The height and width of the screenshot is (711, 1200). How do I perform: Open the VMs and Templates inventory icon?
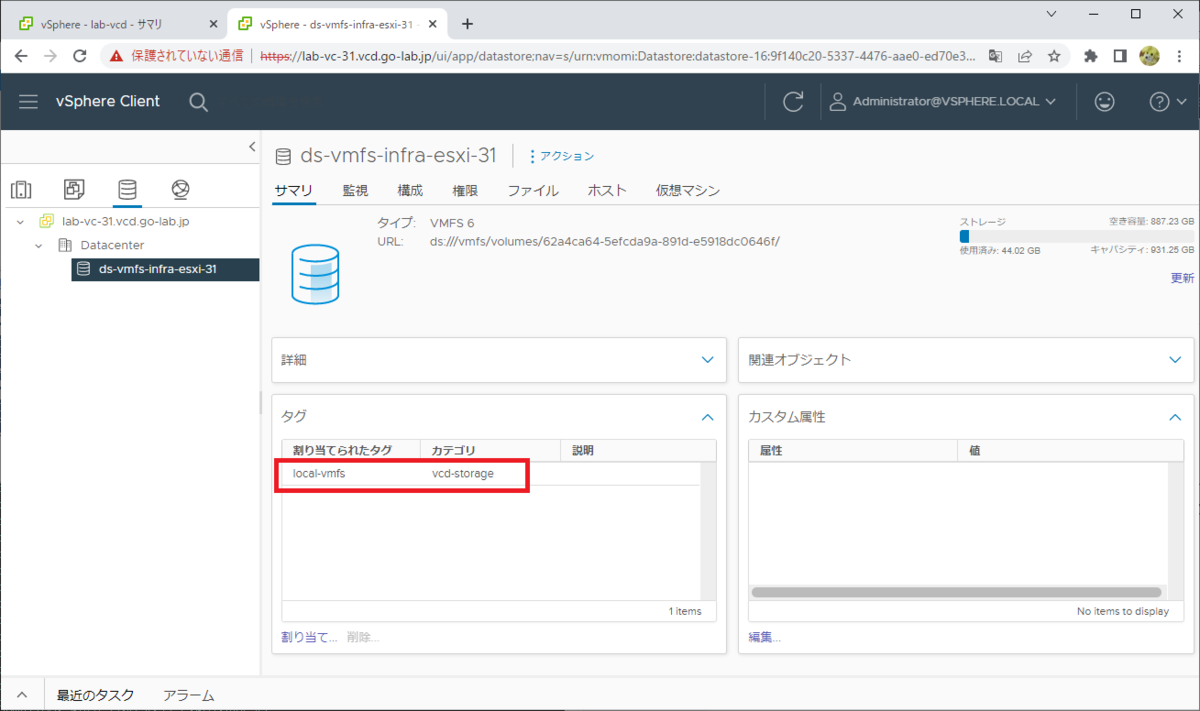pos(73,189)
